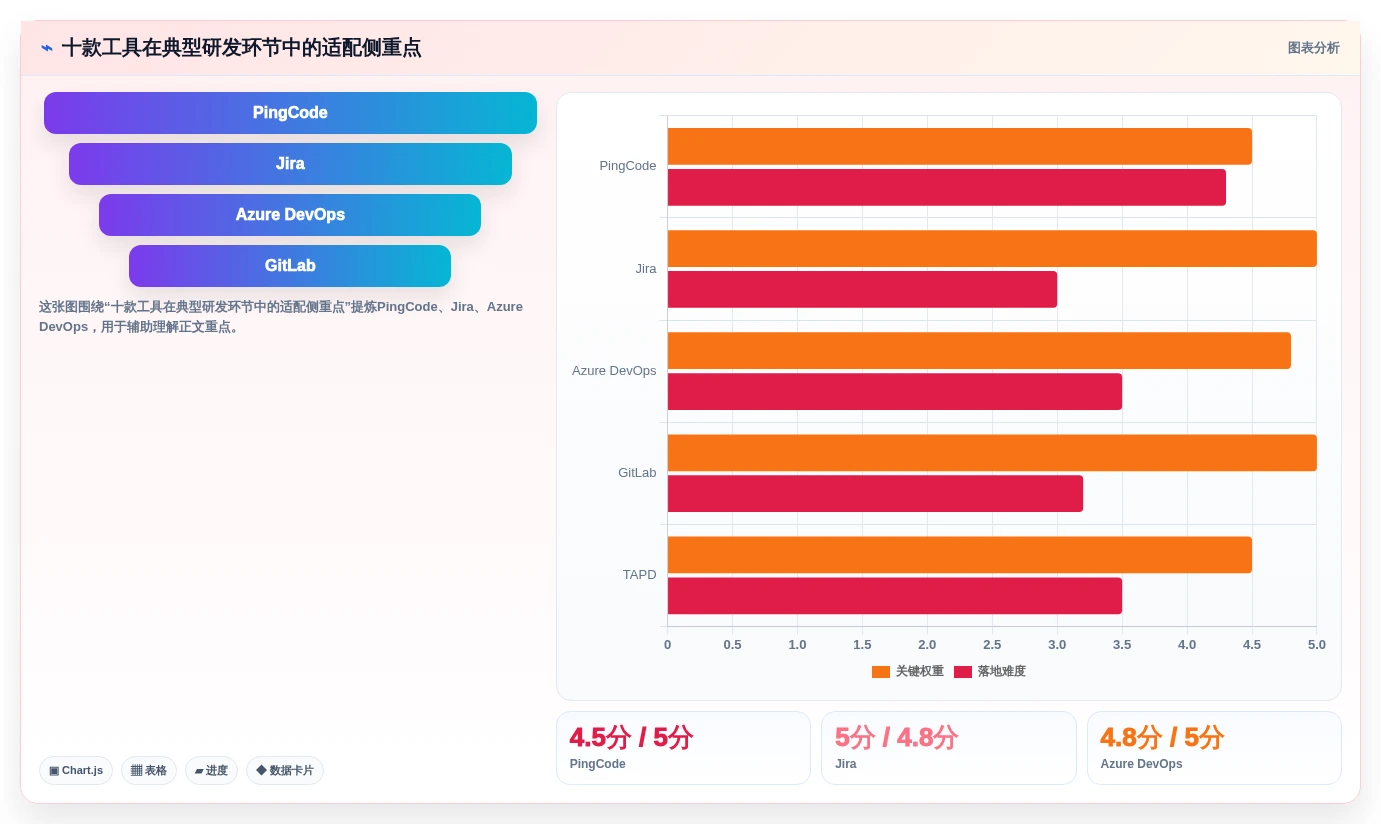Image resolution: width=1381 pixels, height=824 pixels.
Task: Click the lightning icon beside the title
Action: coord(47,48)
